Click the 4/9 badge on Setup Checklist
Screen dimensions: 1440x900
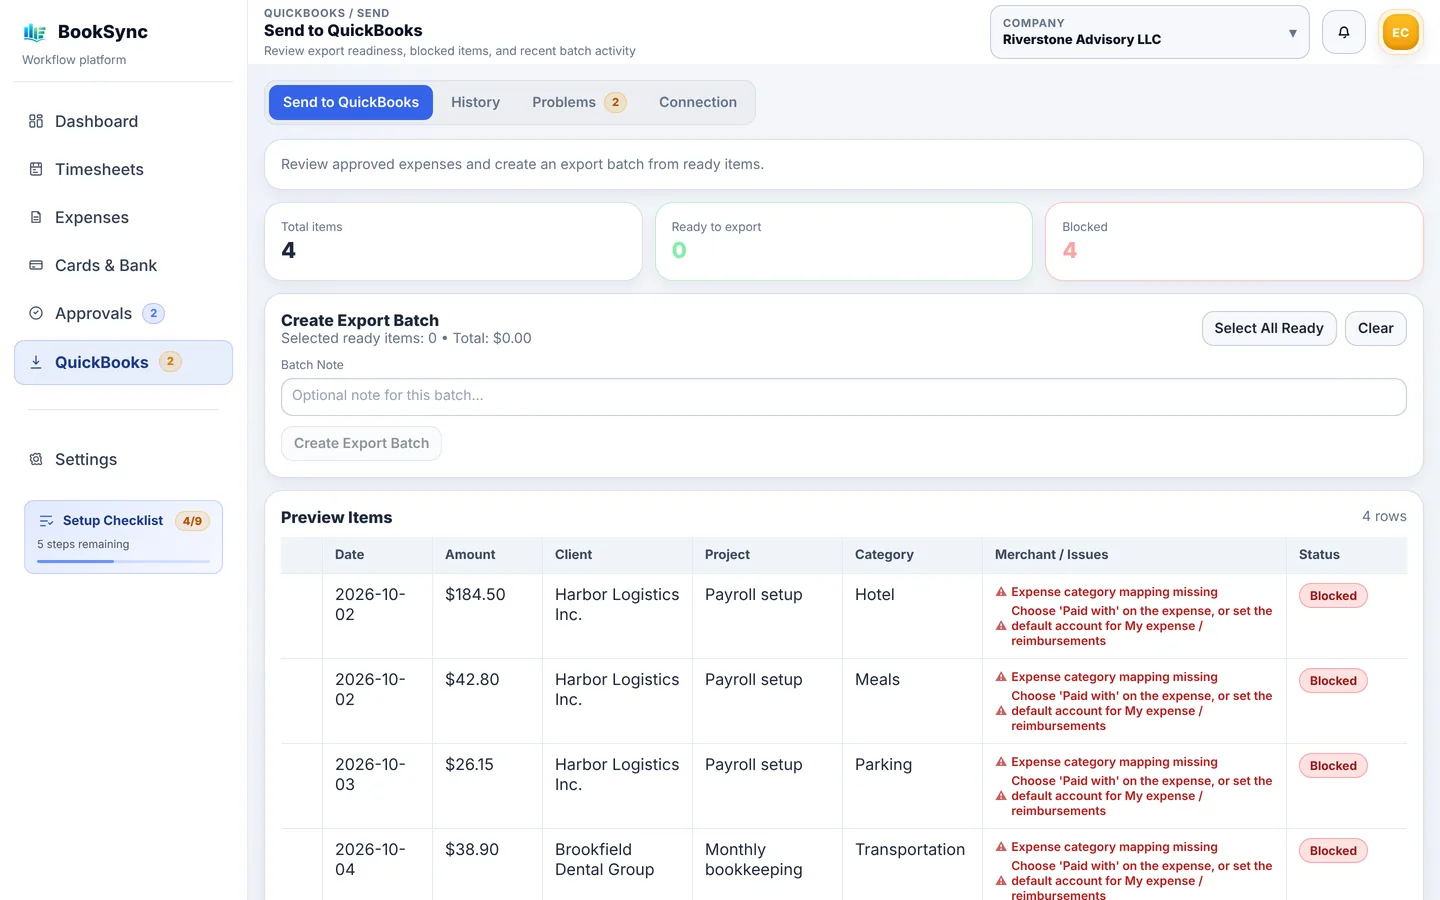tap(192, 521)
